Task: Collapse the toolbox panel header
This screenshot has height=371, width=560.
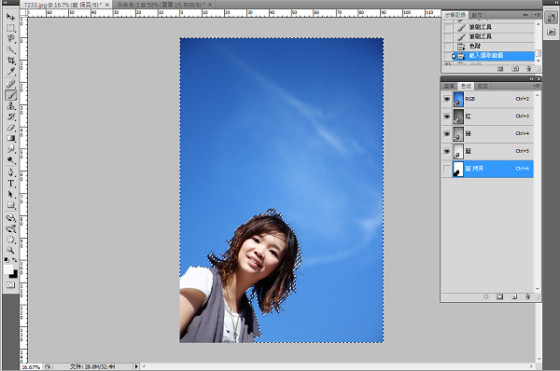Action: coord(6,3)
